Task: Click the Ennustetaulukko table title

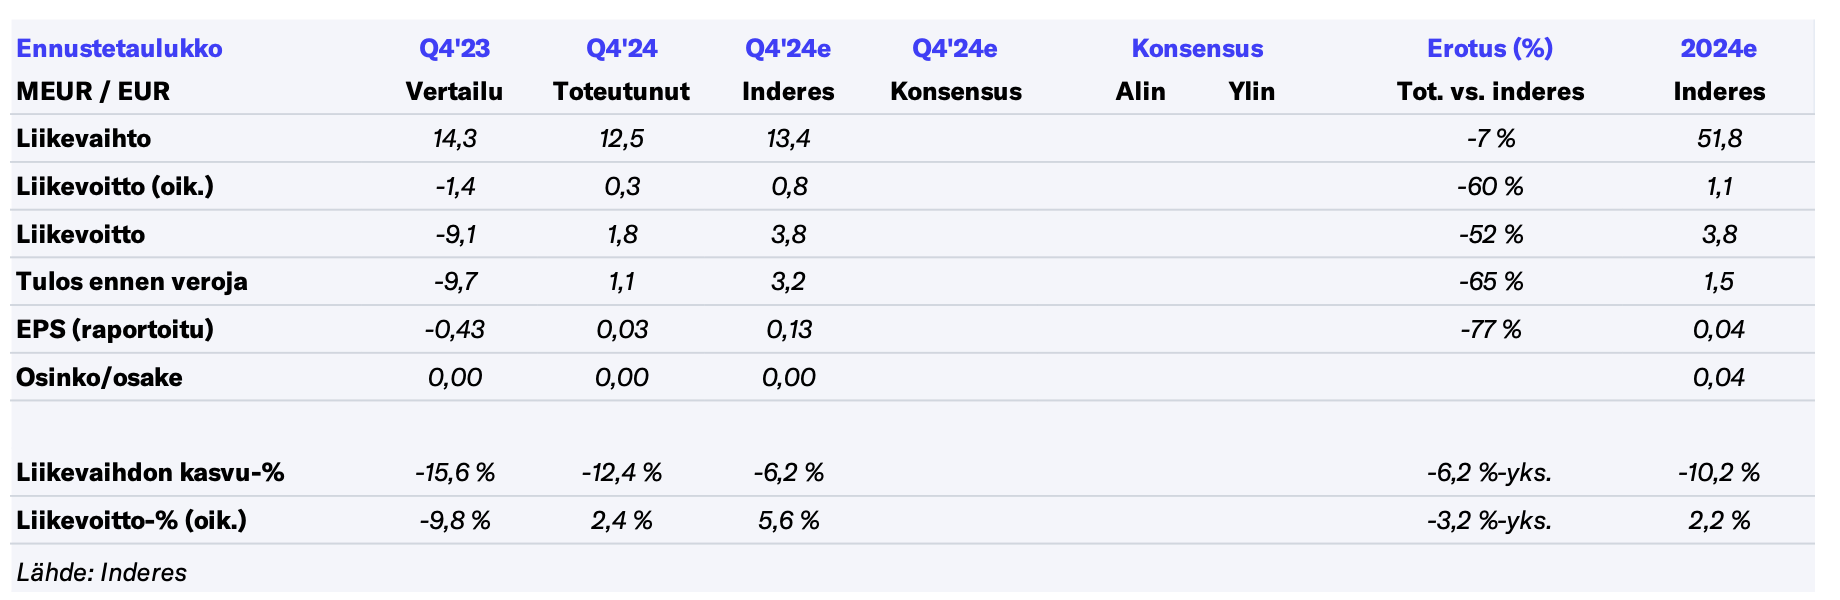Action: point(119,48)
